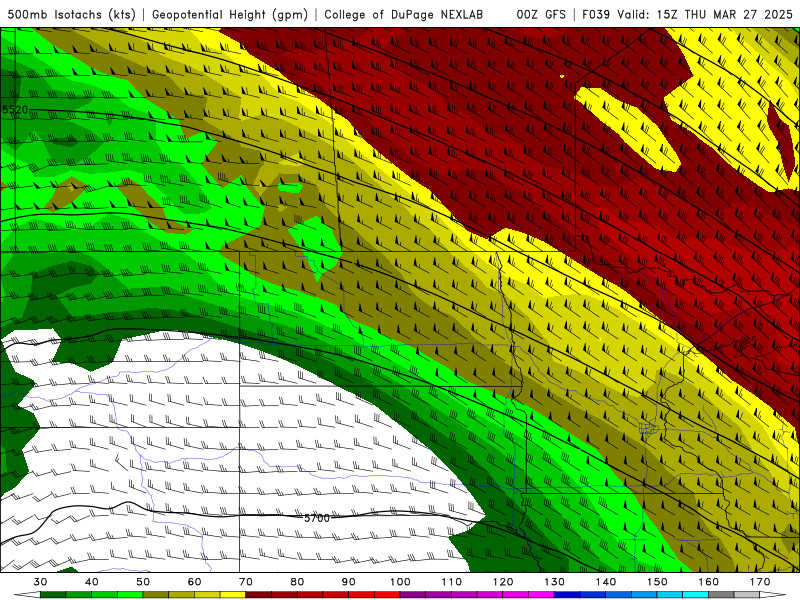The height and width of the screenshot is (600, 800).
Task: Click the 30 value on the color scale
Action: [x=40, y=582]
